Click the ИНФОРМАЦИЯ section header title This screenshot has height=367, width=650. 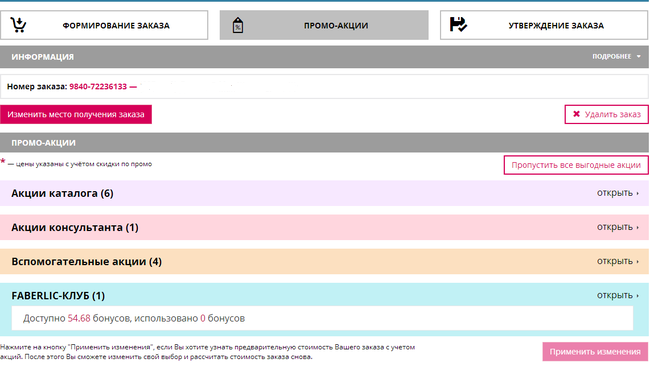(x=42, y=57)
